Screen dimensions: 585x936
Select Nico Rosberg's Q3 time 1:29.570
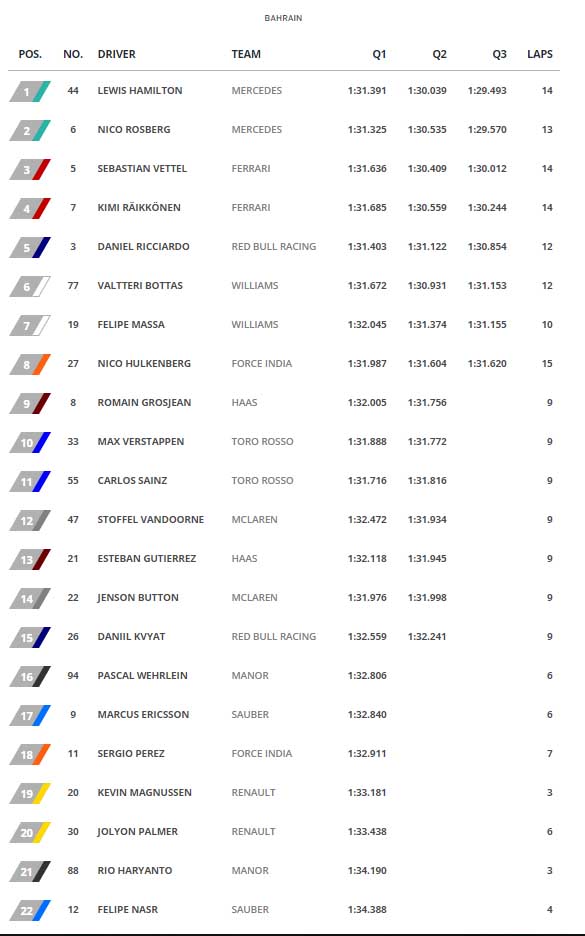pyautogui.click(x=487, y=130)
